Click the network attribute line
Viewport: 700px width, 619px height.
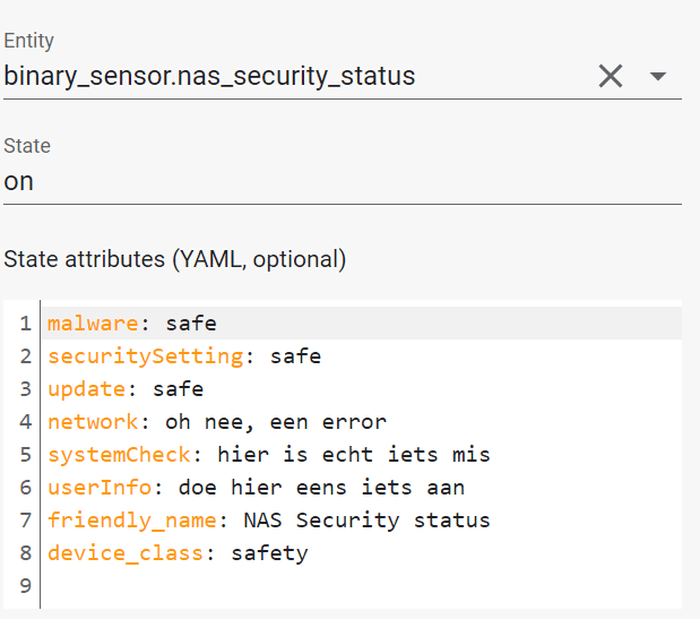point(362,422)
